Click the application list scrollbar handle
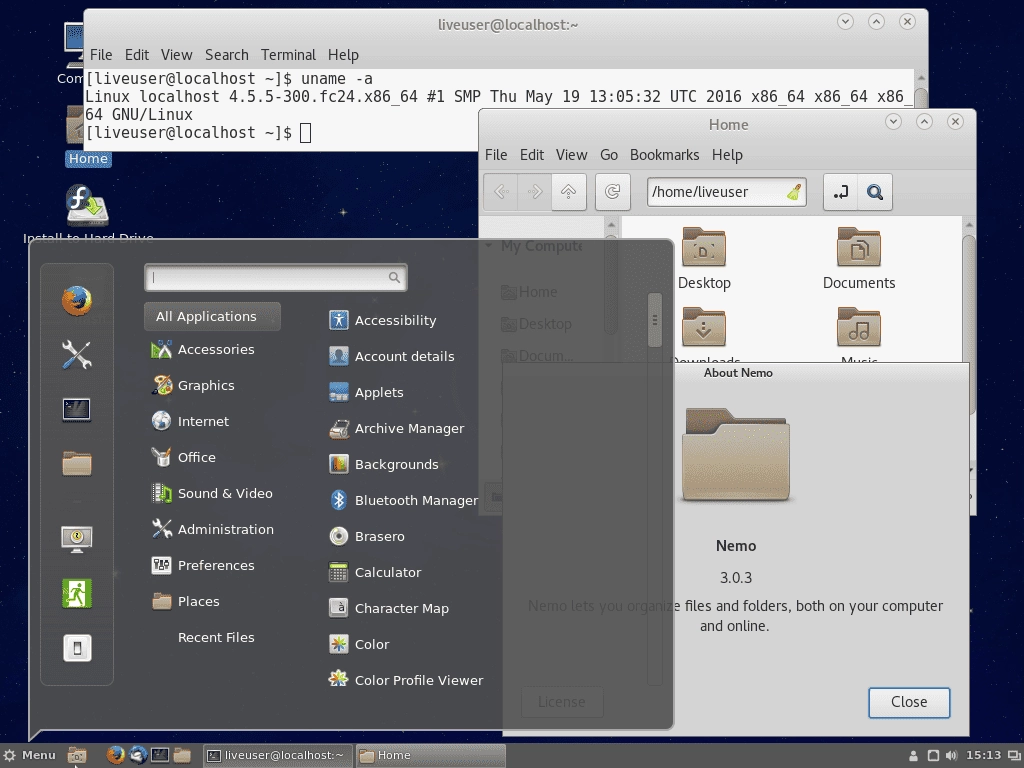 [654, 320]
